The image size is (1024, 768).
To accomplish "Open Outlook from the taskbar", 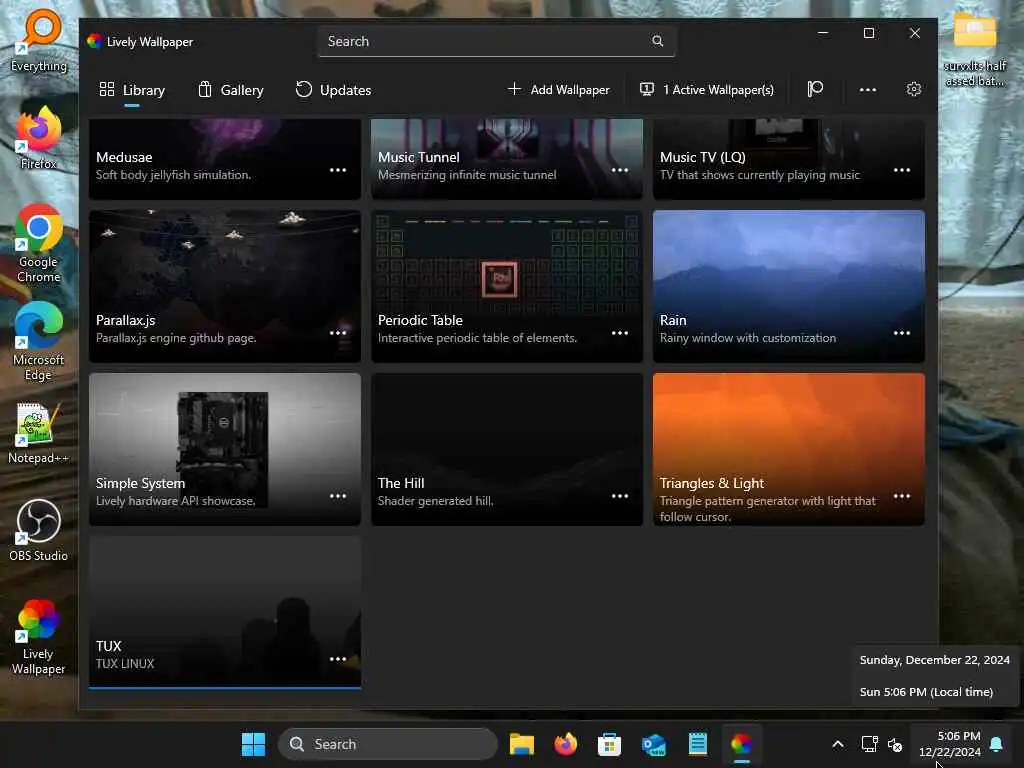I will (654, 744).
